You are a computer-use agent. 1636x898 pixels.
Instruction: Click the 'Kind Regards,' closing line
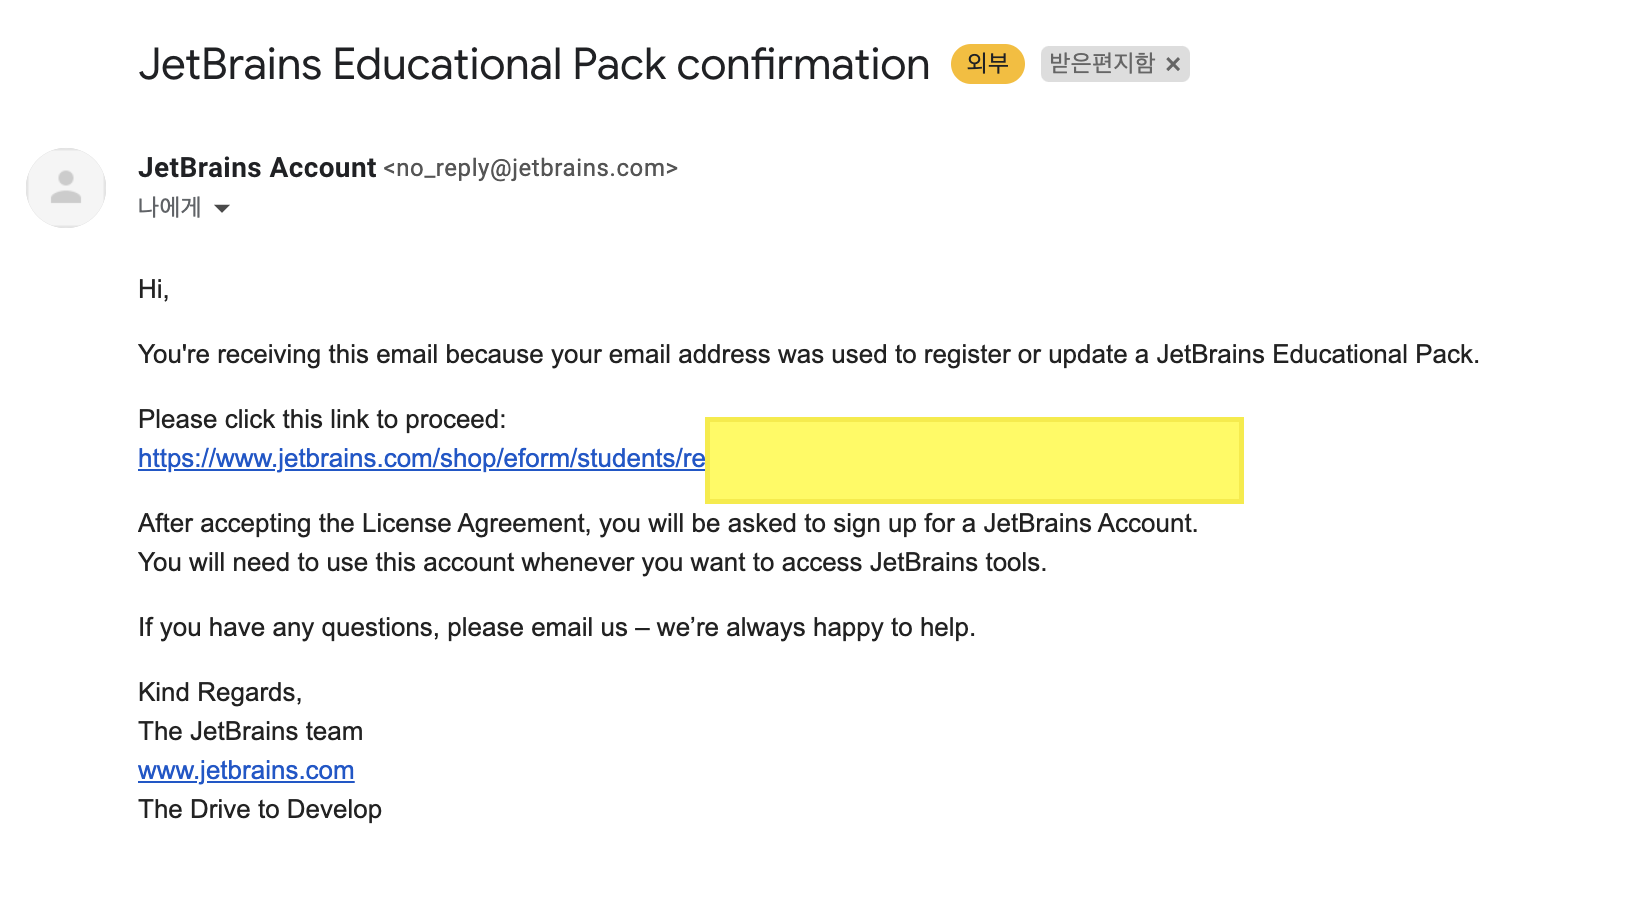220,692
